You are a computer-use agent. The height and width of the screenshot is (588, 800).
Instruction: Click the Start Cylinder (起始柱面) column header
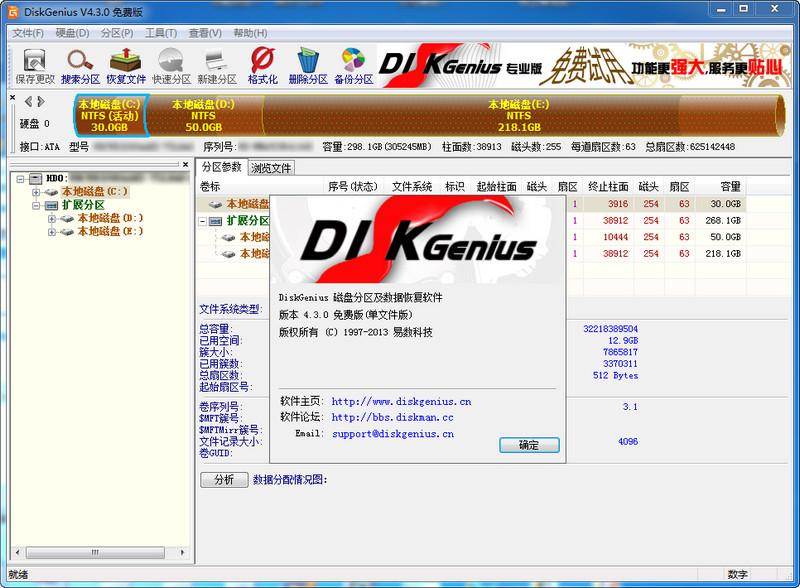coord(496,187)
